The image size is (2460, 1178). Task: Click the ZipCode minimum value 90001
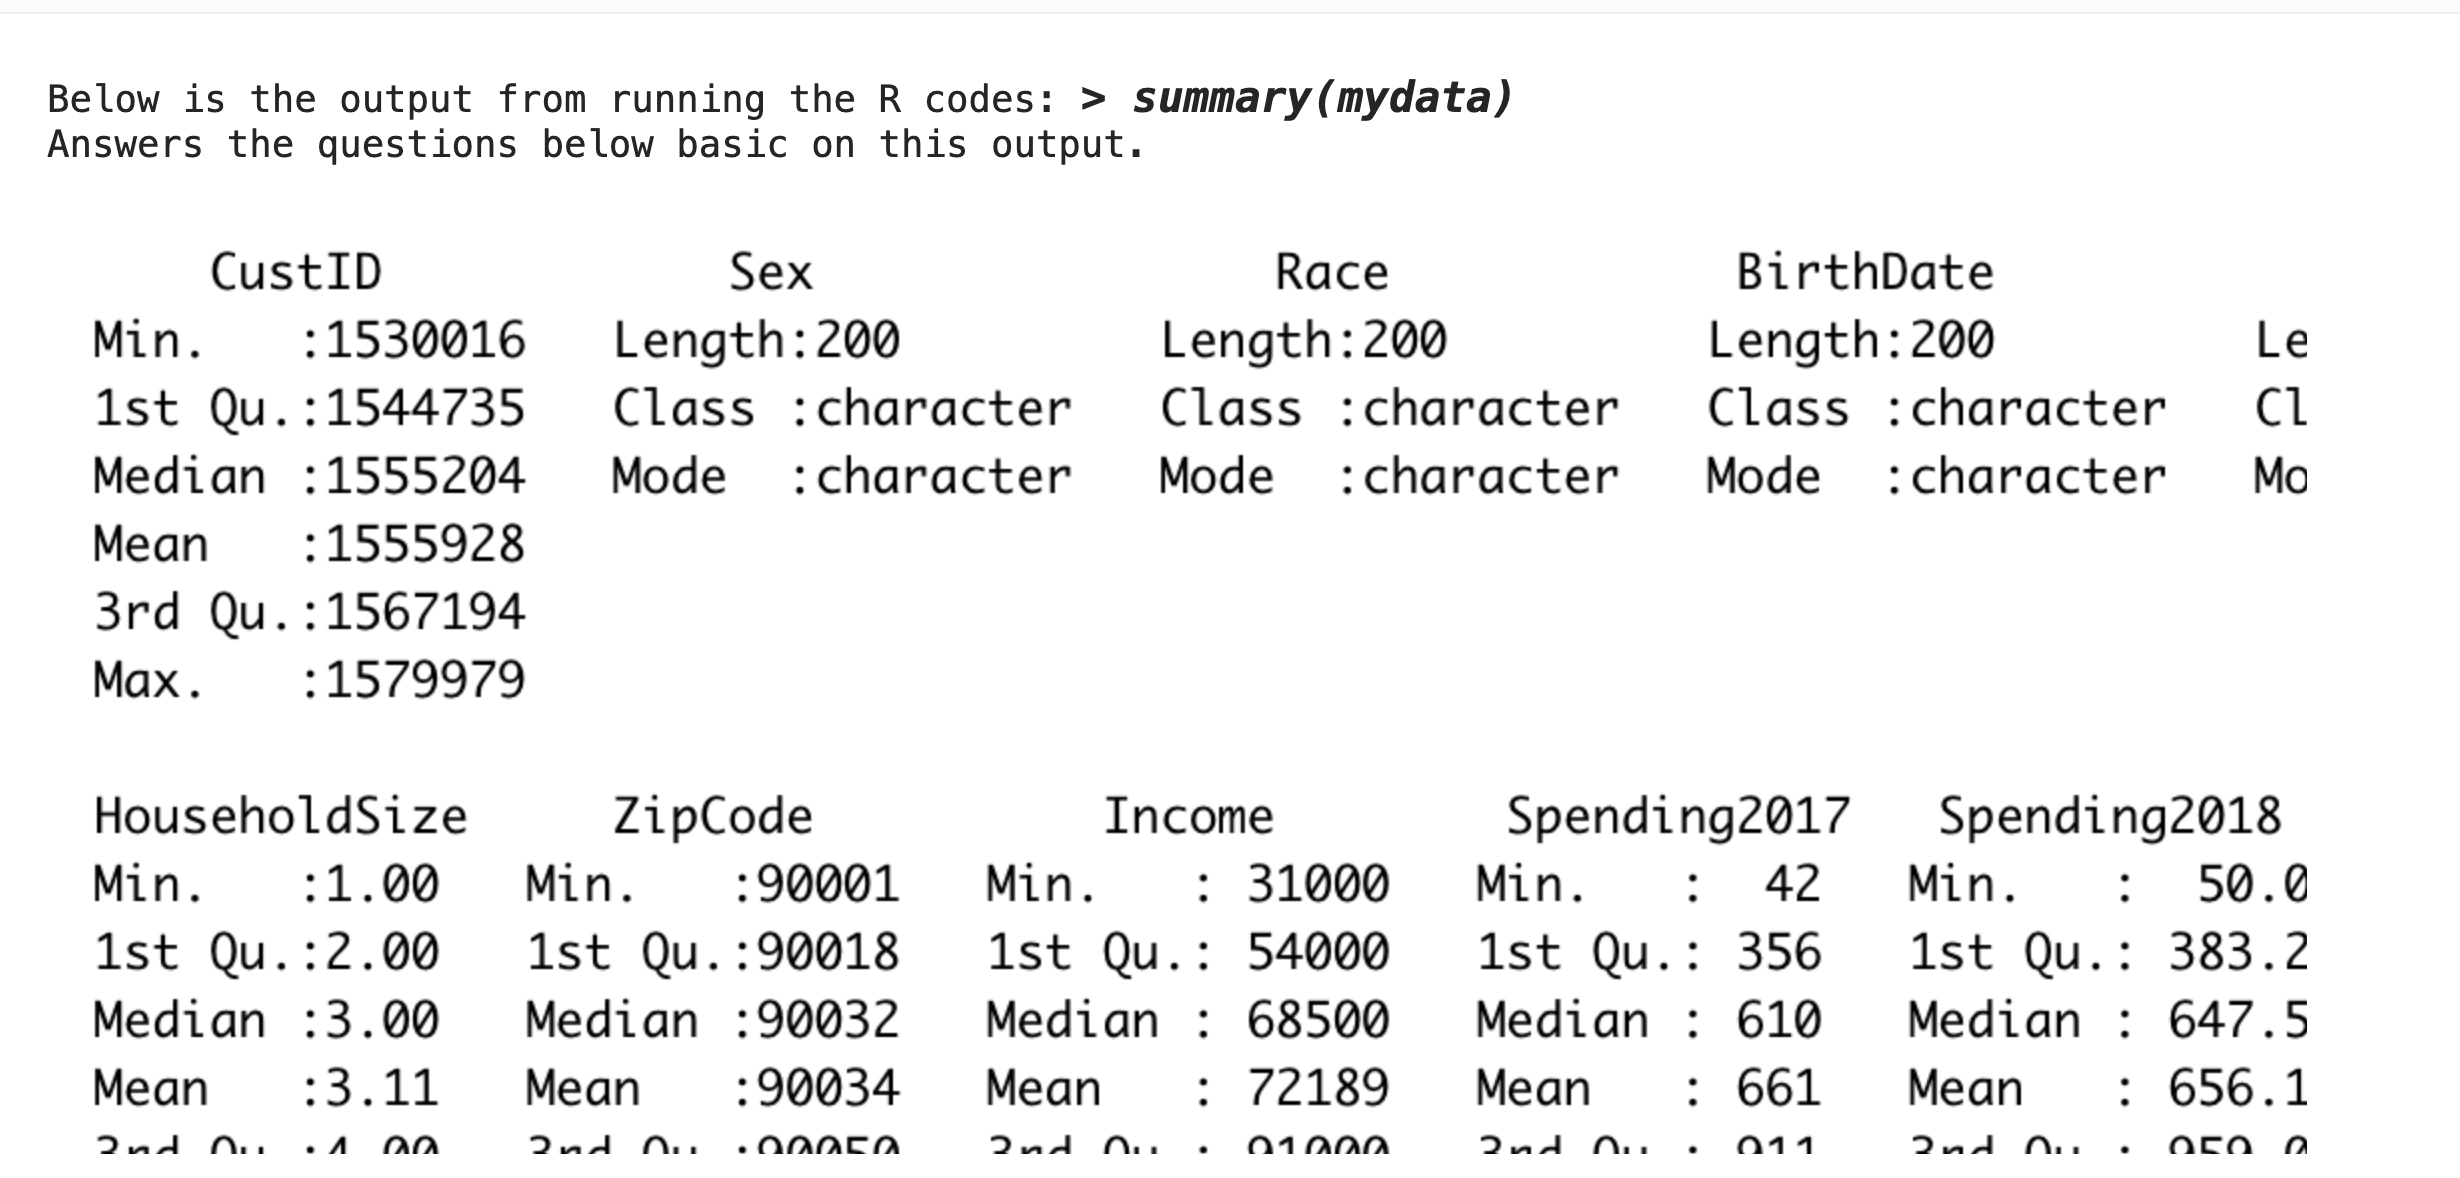click(x=828, y=885)
